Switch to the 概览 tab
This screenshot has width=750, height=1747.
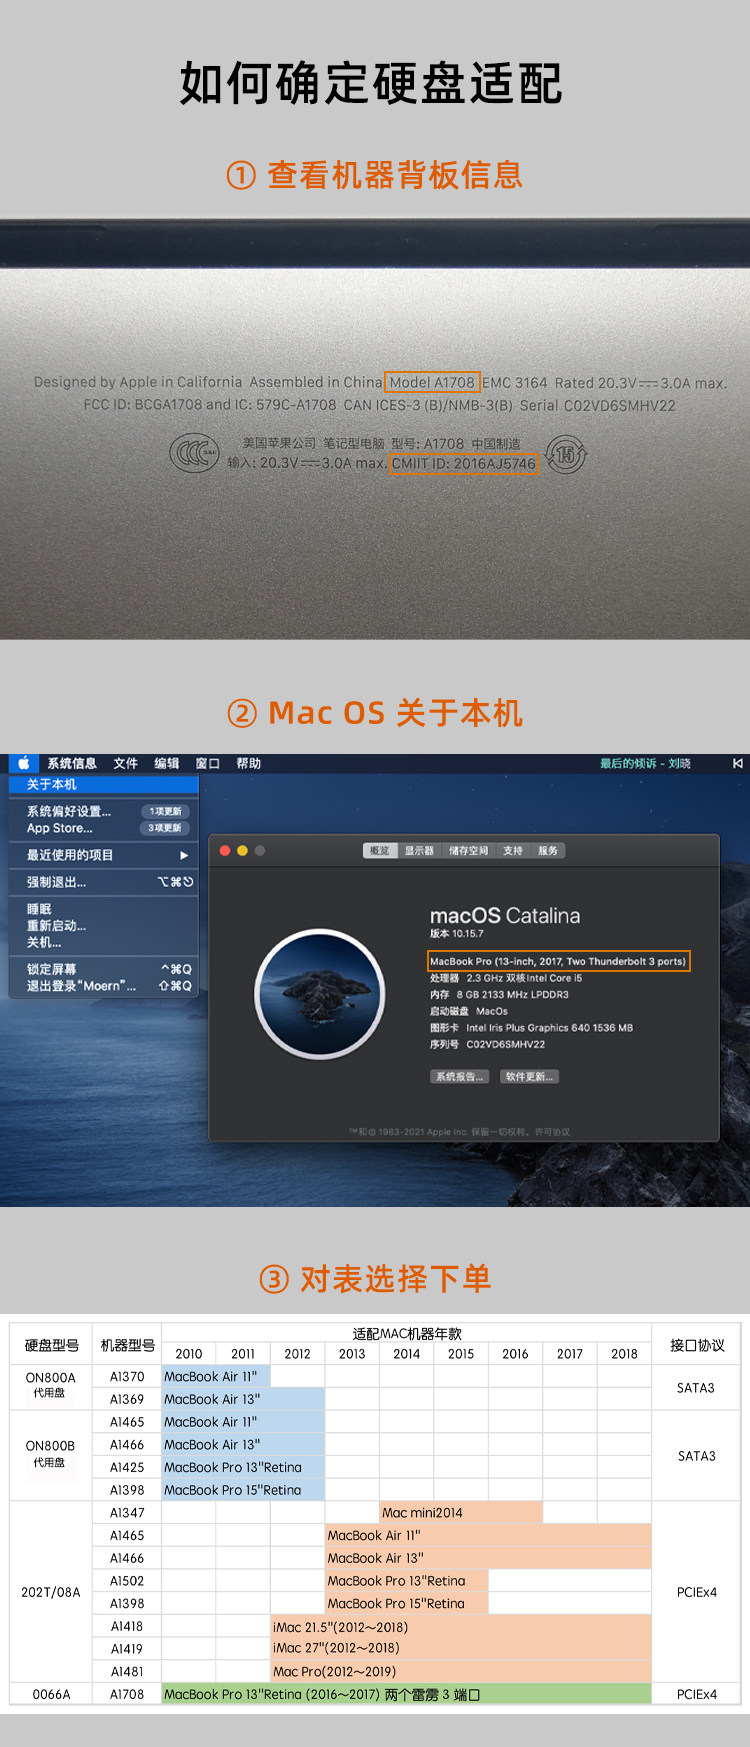380,851
